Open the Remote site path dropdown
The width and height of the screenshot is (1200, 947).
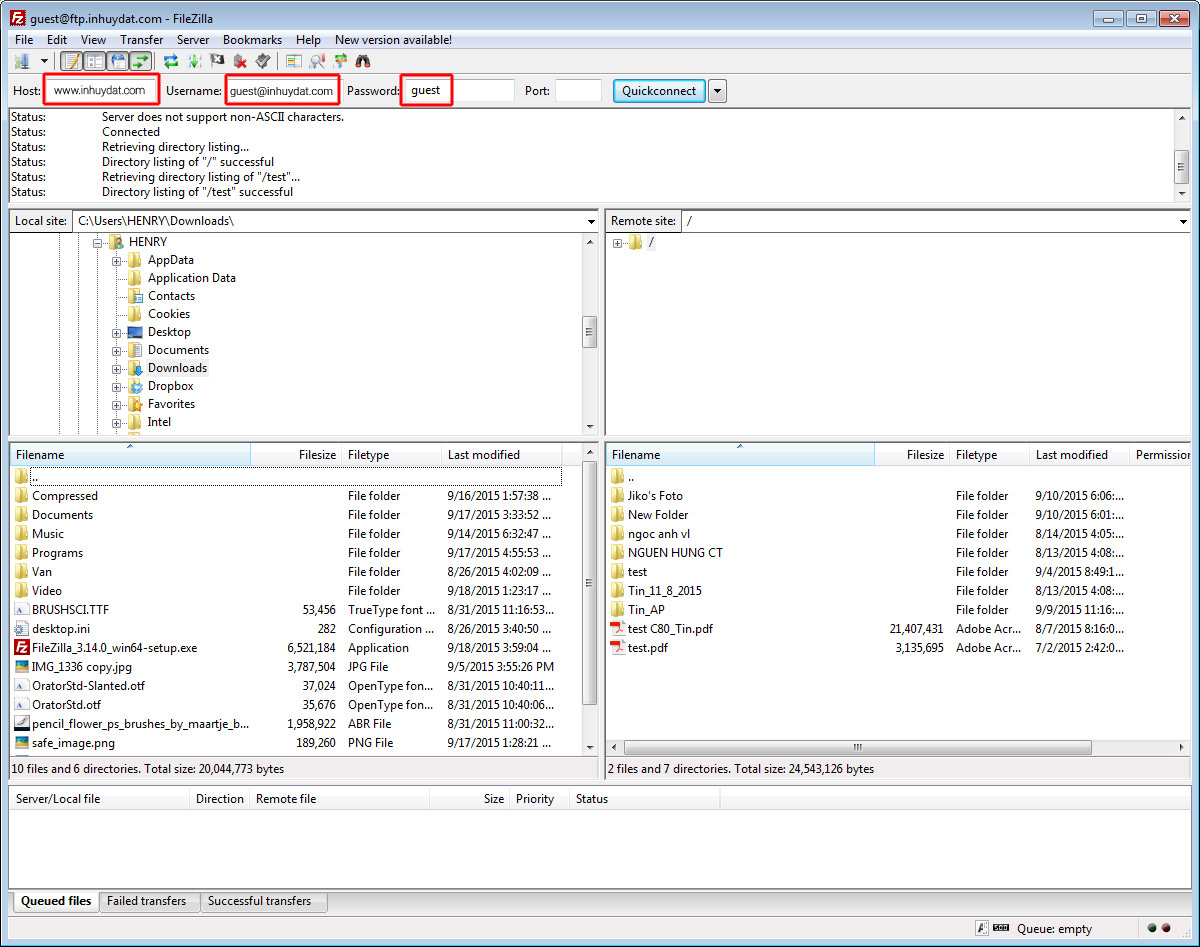(1183, 221)
